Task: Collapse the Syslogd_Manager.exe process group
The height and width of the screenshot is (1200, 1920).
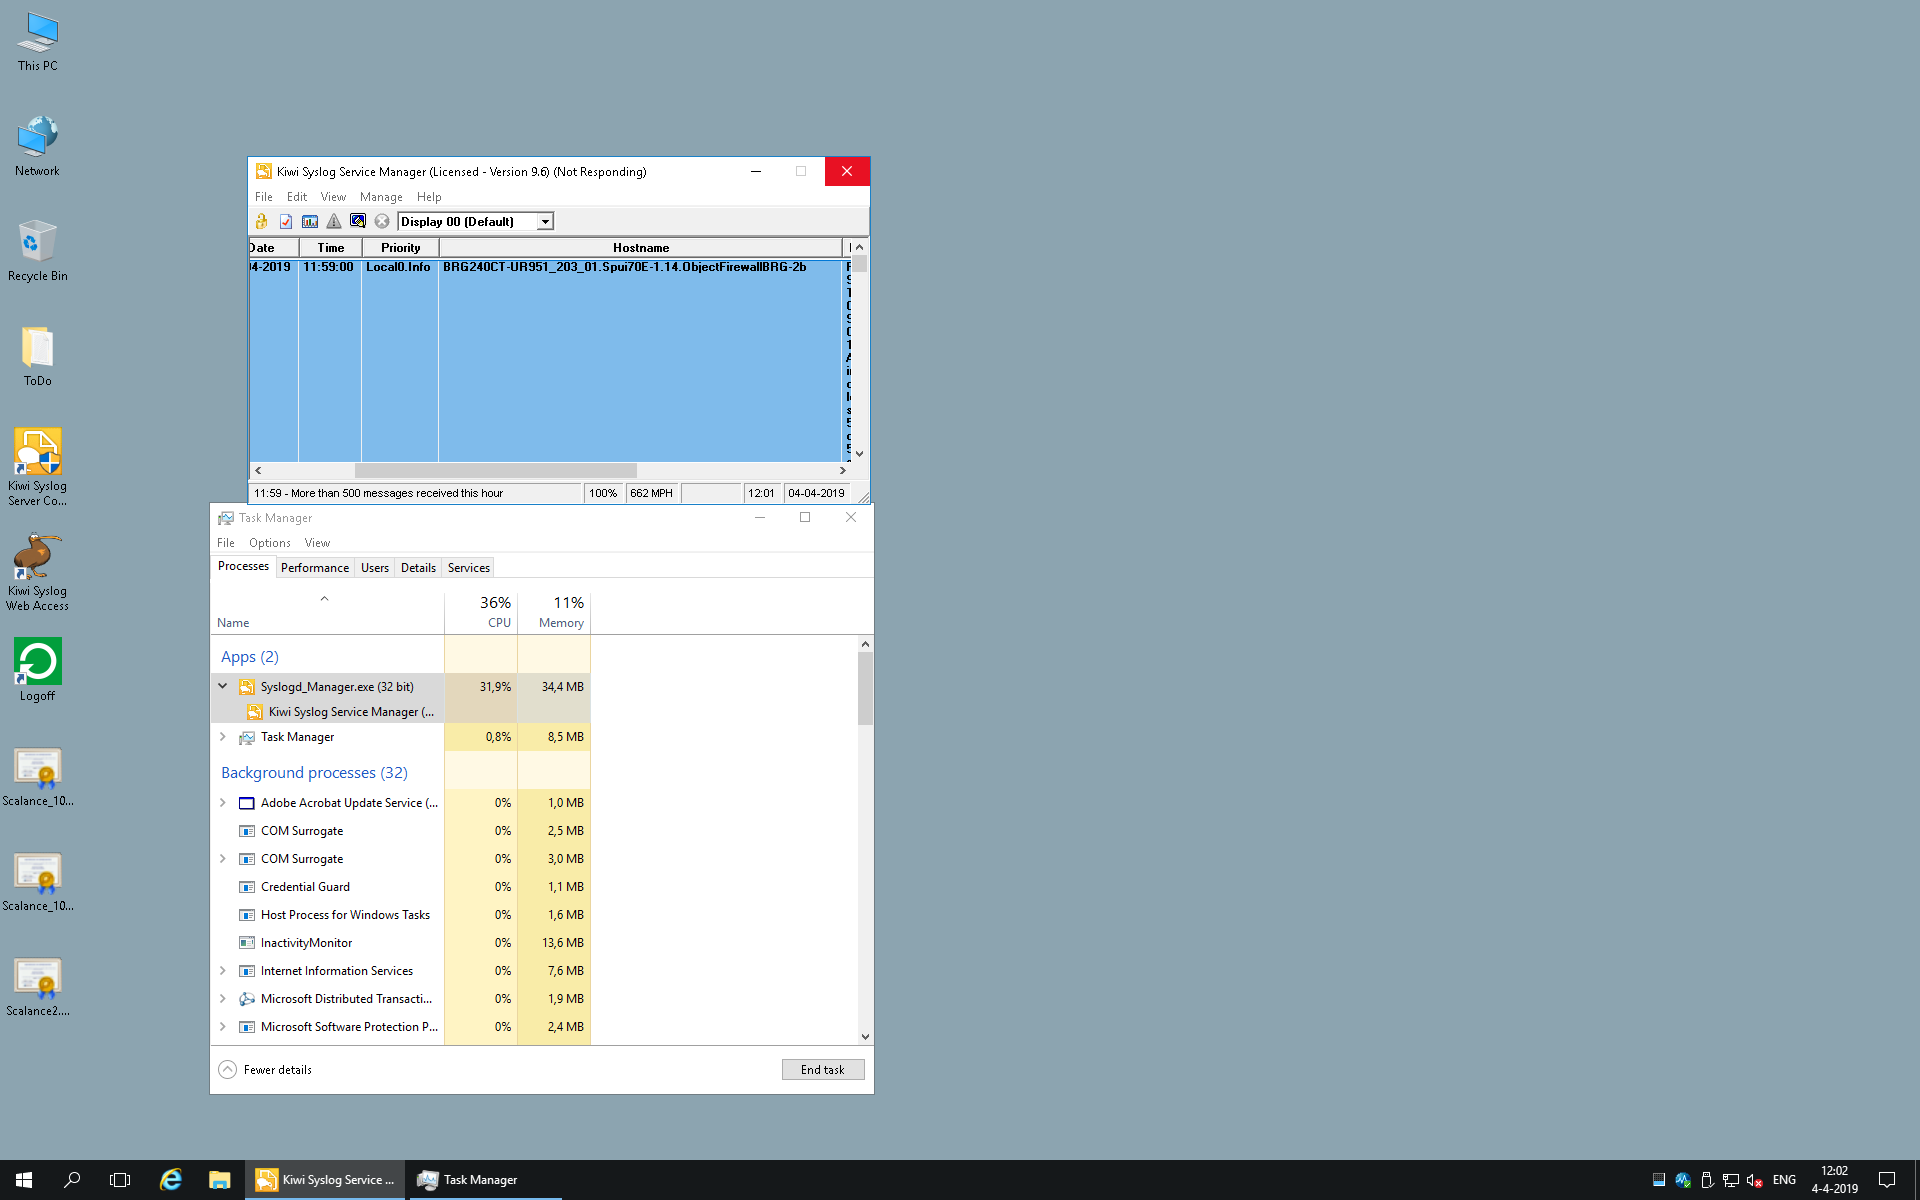Action: point(223,687)
